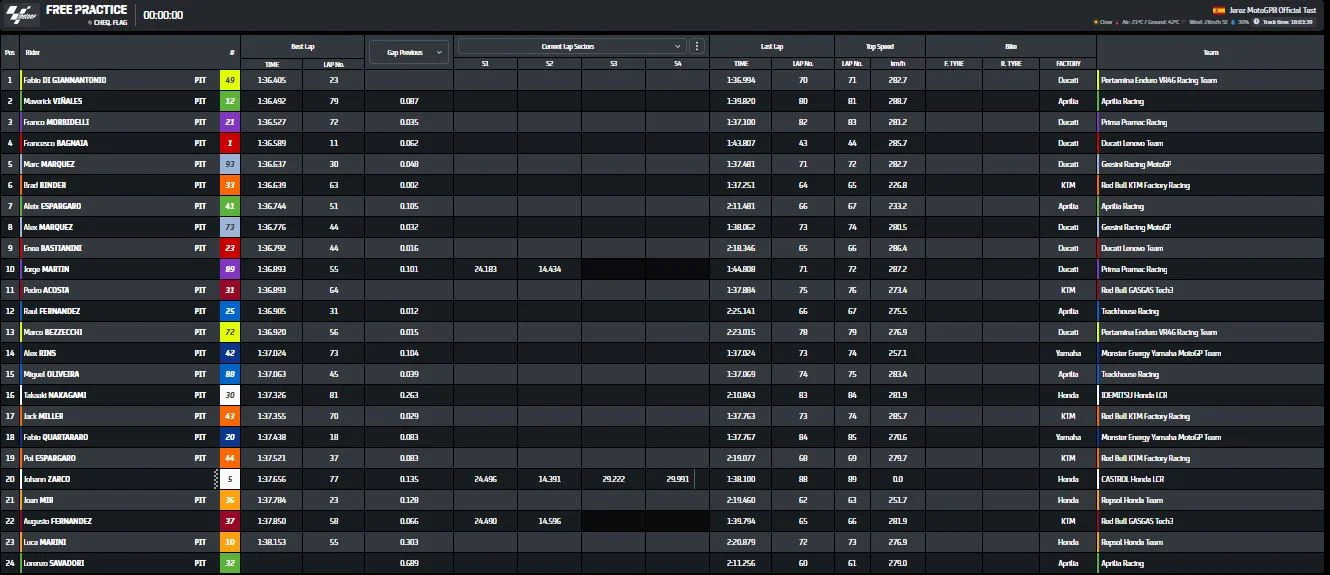Click last lap time 1:36.994

pos(741,80)
